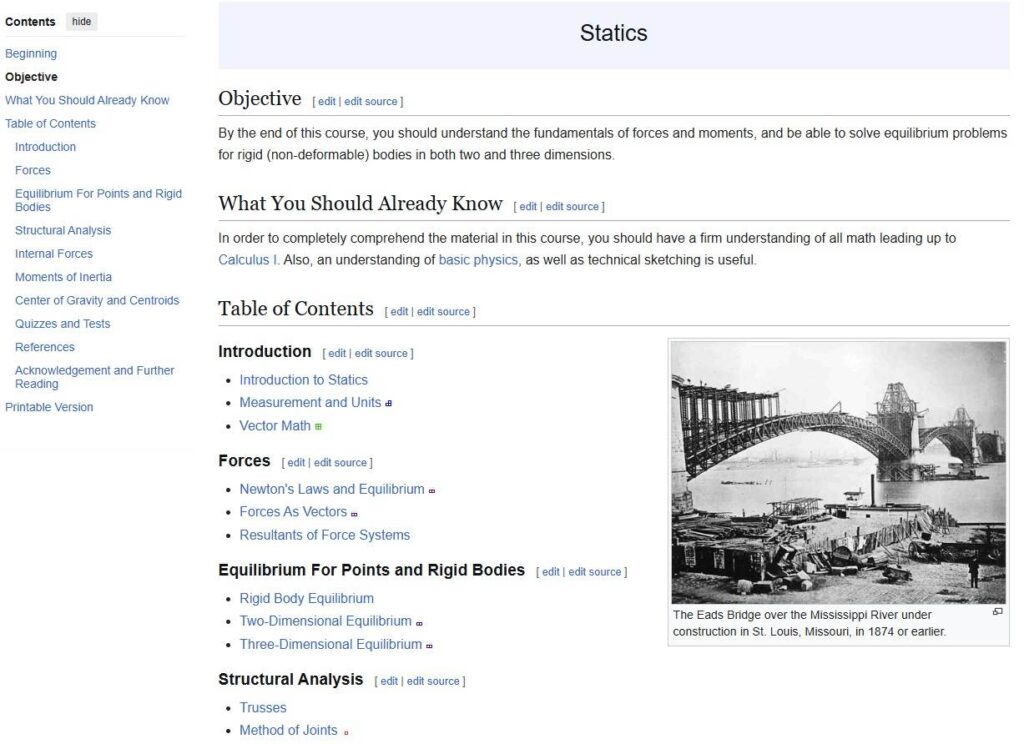Click the green progress icon beside Vector Math
The image size is (1024, 744).
tap(317, 426)
